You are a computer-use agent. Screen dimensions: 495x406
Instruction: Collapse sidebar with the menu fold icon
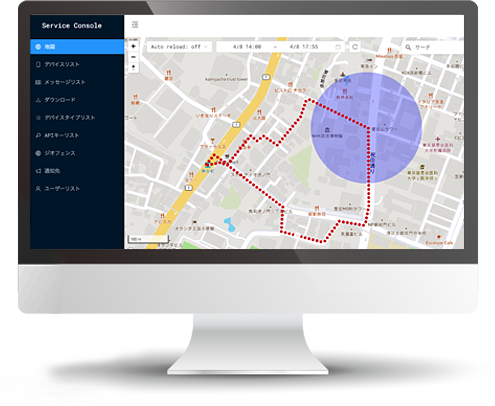pos(135,25)
